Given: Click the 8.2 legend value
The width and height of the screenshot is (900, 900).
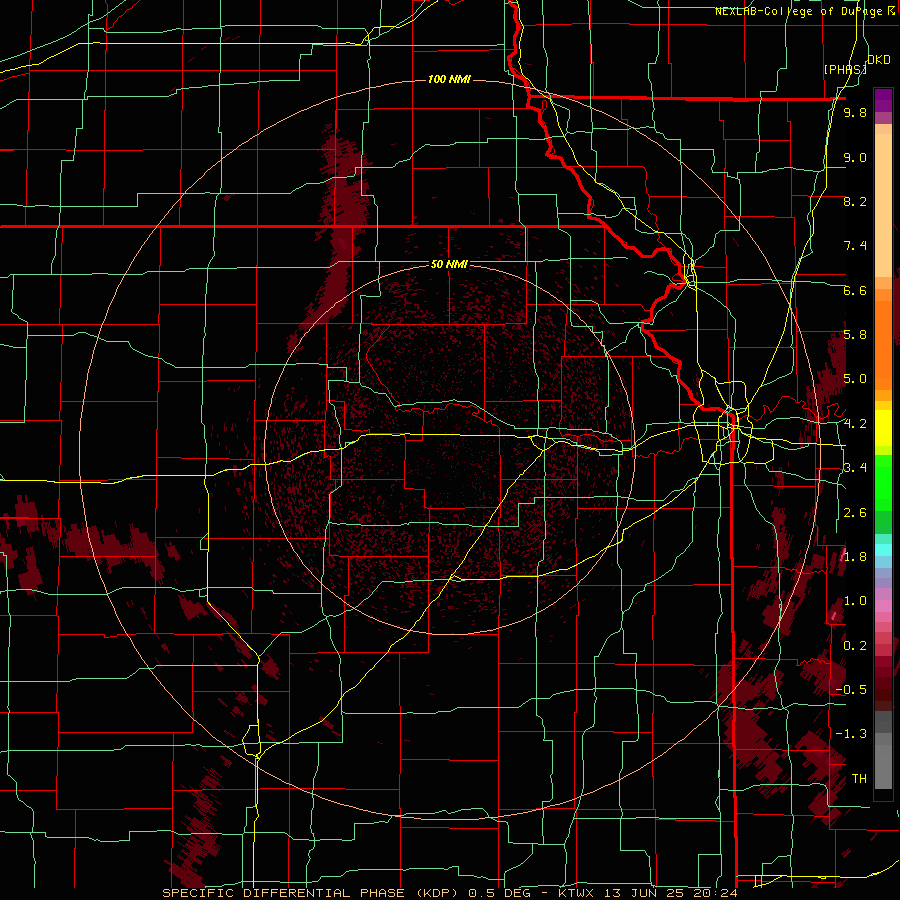Looking at the screenshot, I should (x=855, y=201).
